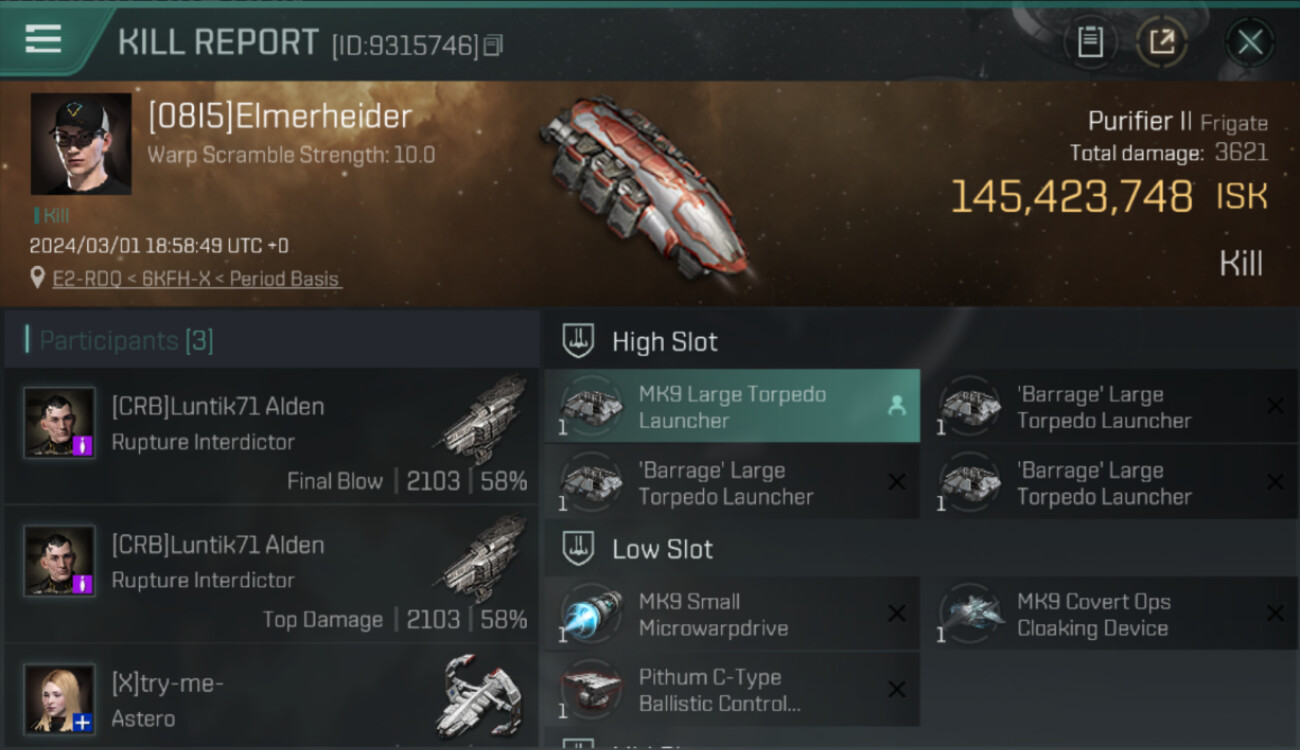1300x750 pixels.
Task: Click the Low Slot section icon
Action: pos(577,548)
